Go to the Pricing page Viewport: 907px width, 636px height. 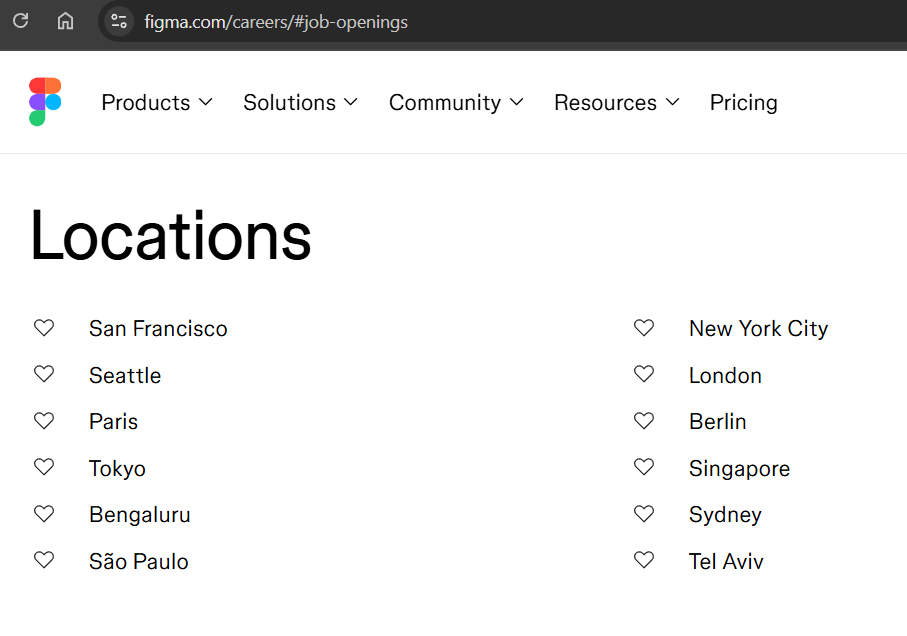(743, 103)
